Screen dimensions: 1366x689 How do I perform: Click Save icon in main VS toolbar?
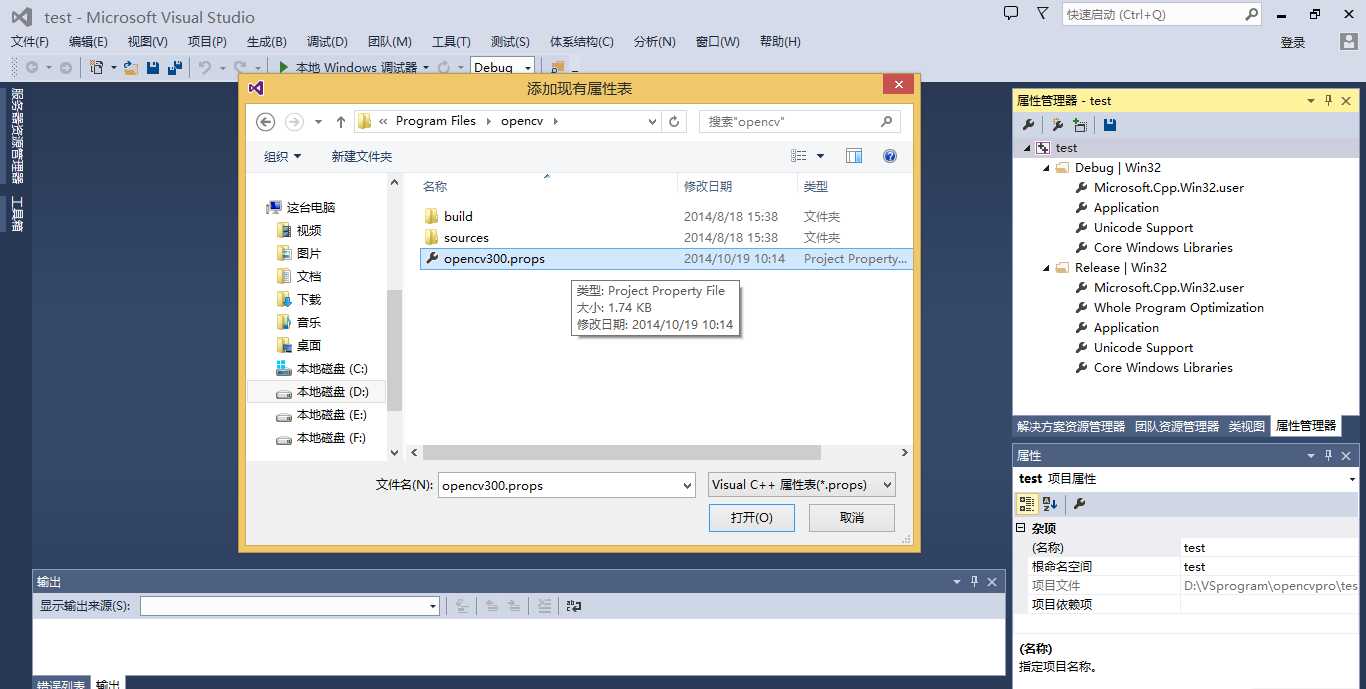coord(153,68)
